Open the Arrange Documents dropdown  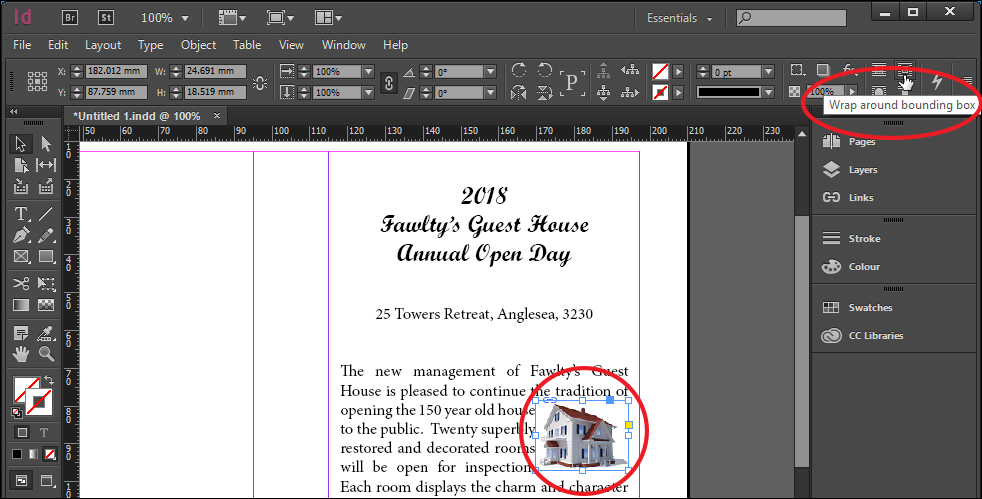(x=328, y=18)
